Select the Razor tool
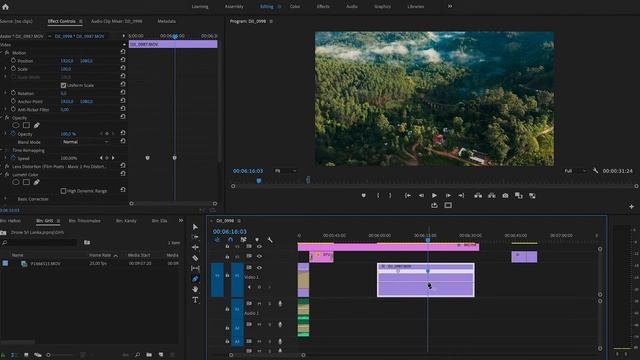 point(195,258)
